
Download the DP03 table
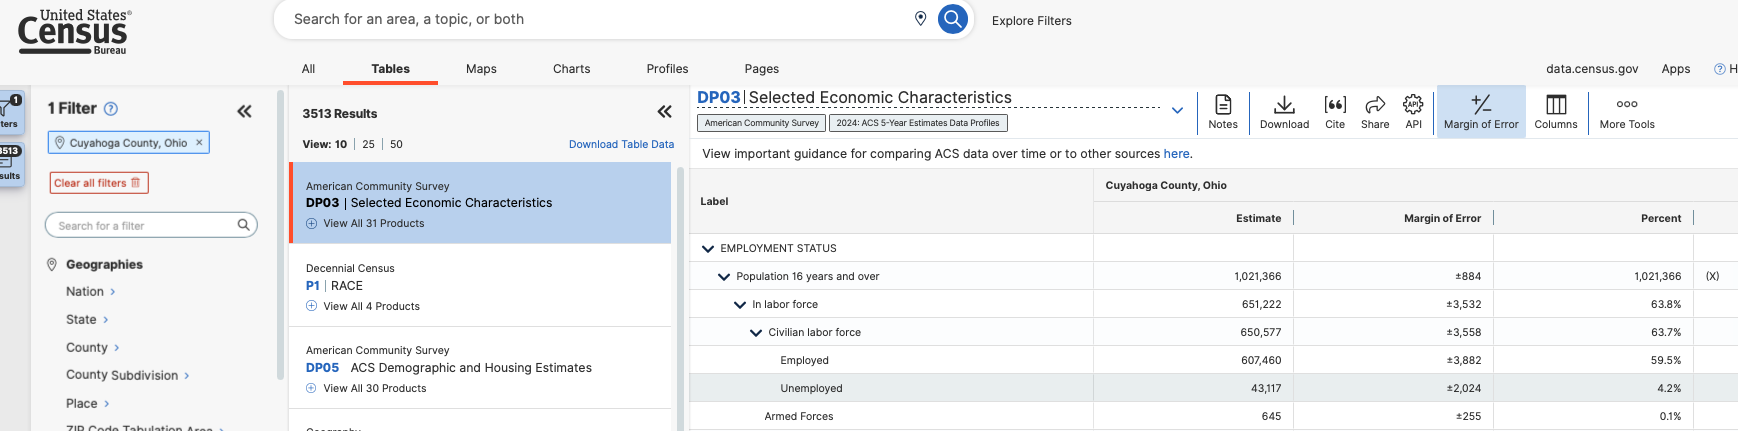coord(1284,111)
